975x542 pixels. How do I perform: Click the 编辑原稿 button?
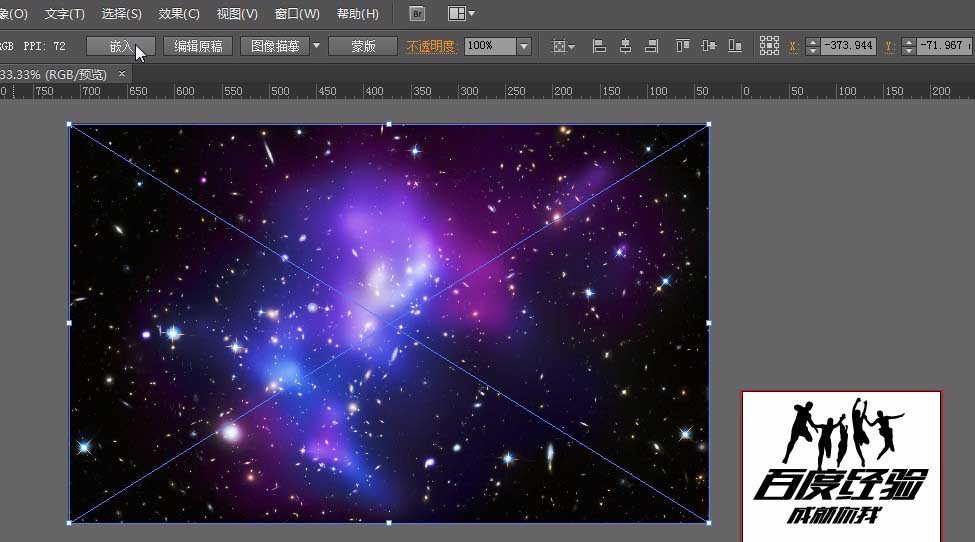tap(198, 46)
